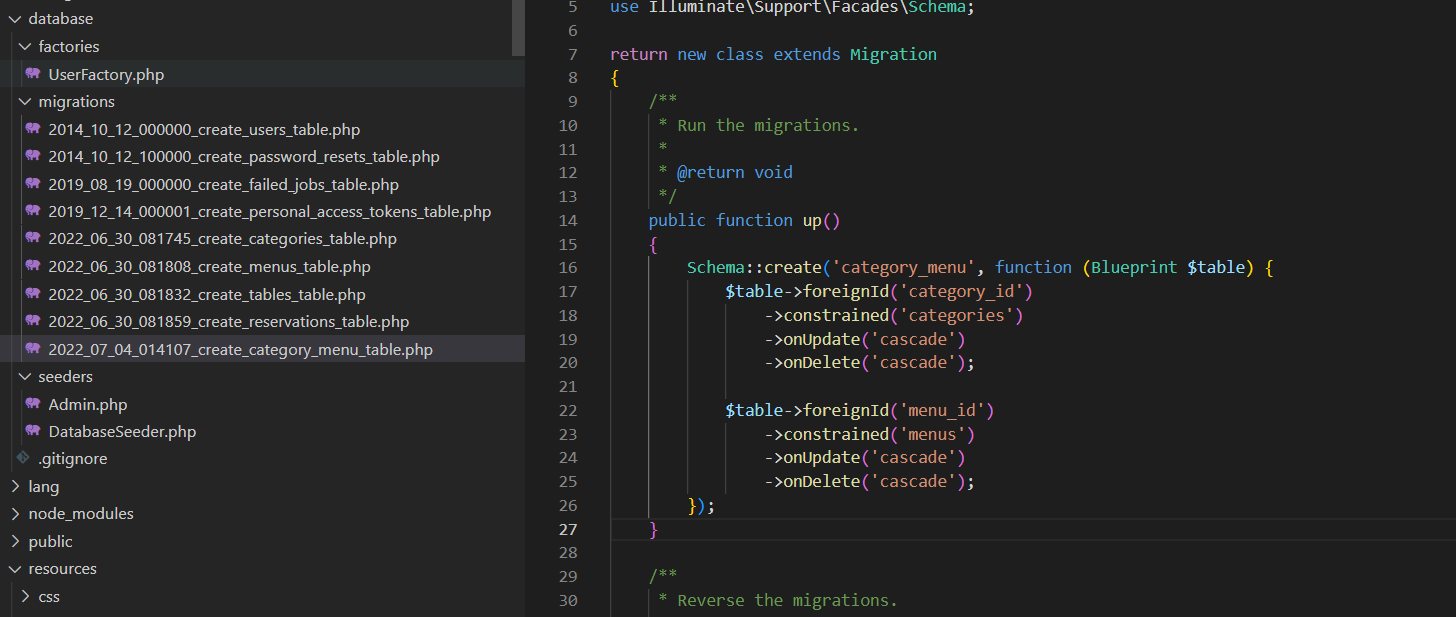This screenshot has width=1456, height=617.
Task: Open 2022_06_30_081808_create_menus_table.php
Action: tap(209, 267)
